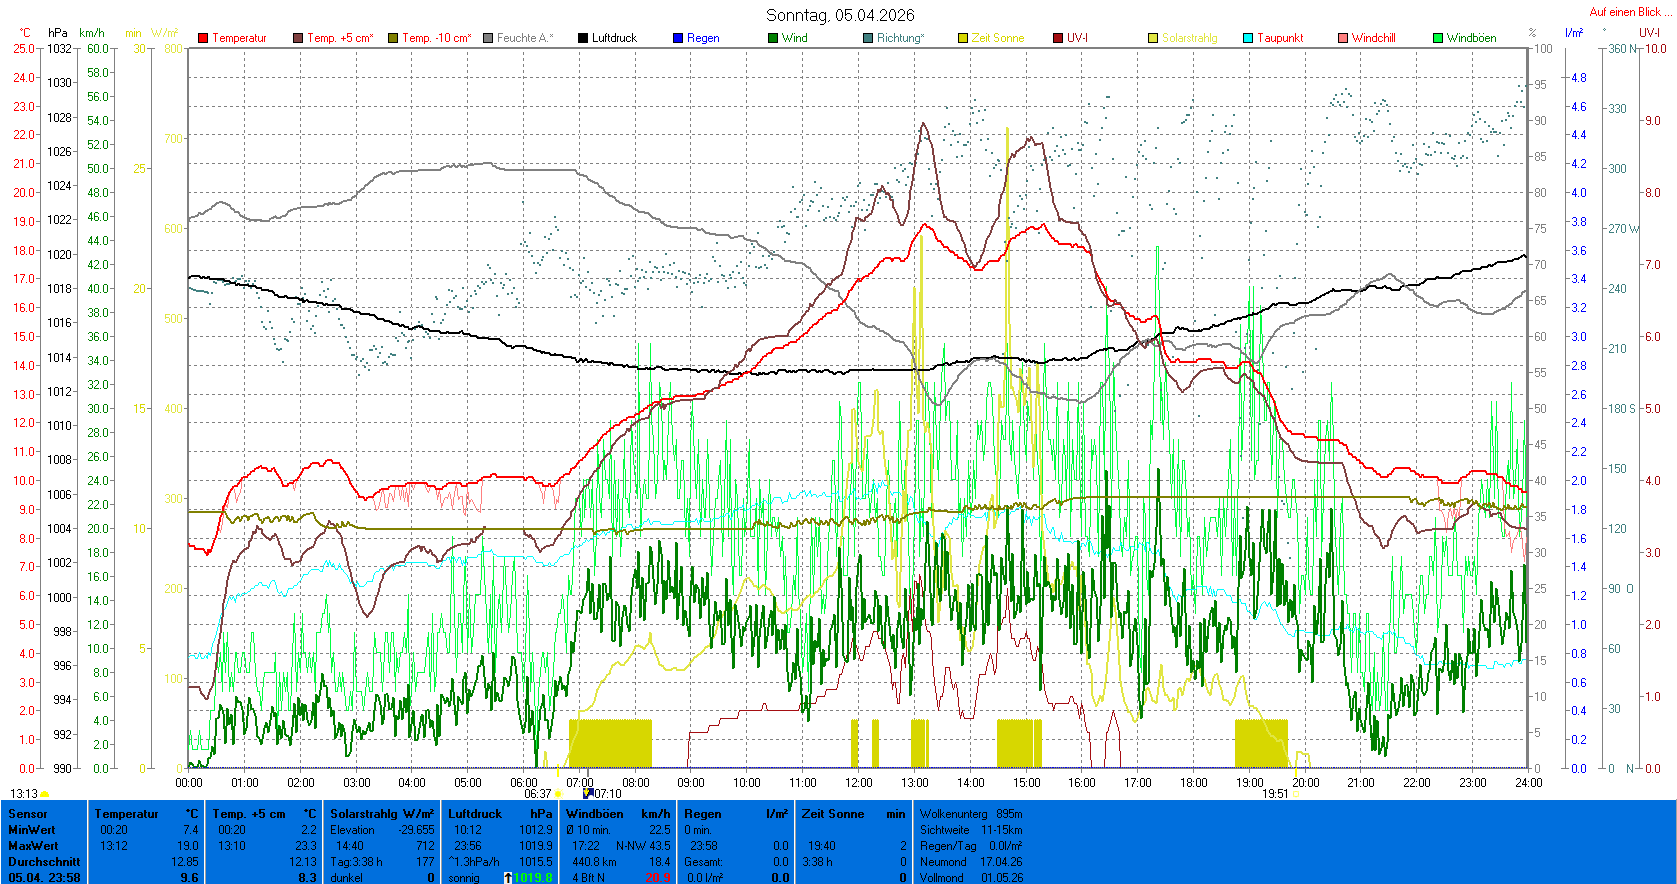Click the 'Feuchte A.*' legend label
This screenshot has width=1677, height=884.
point(523,38)
